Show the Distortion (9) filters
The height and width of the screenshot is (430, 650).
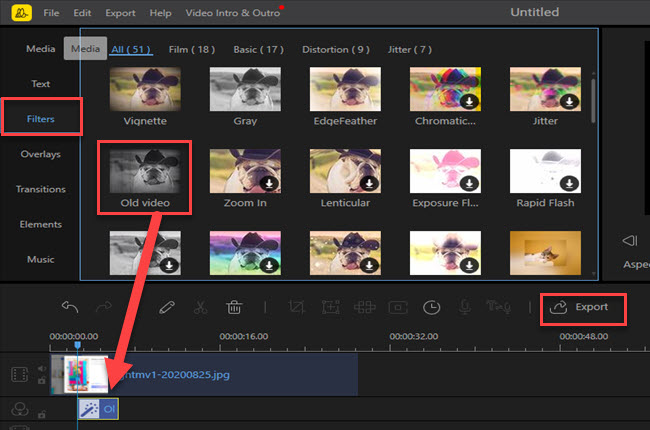click(335, 48)
